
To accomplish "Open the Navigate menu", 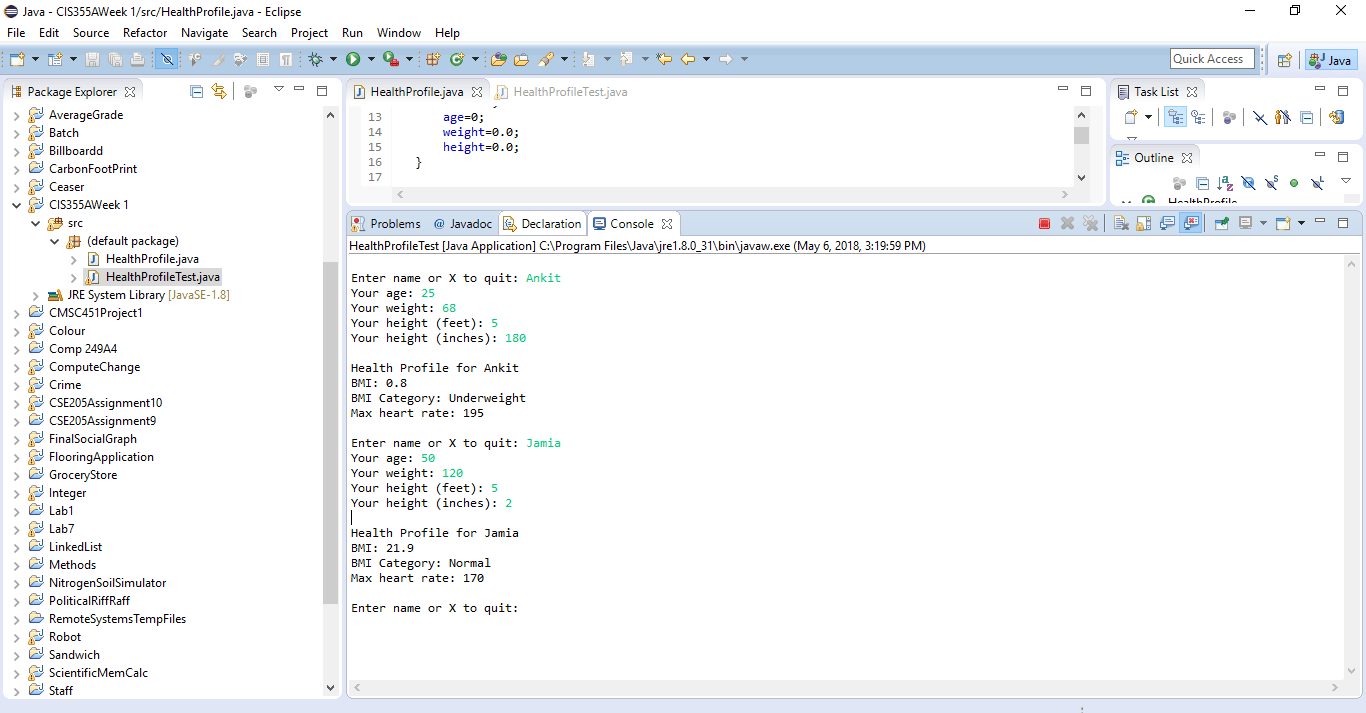I will pyautogui.click(x=205, y=32).
